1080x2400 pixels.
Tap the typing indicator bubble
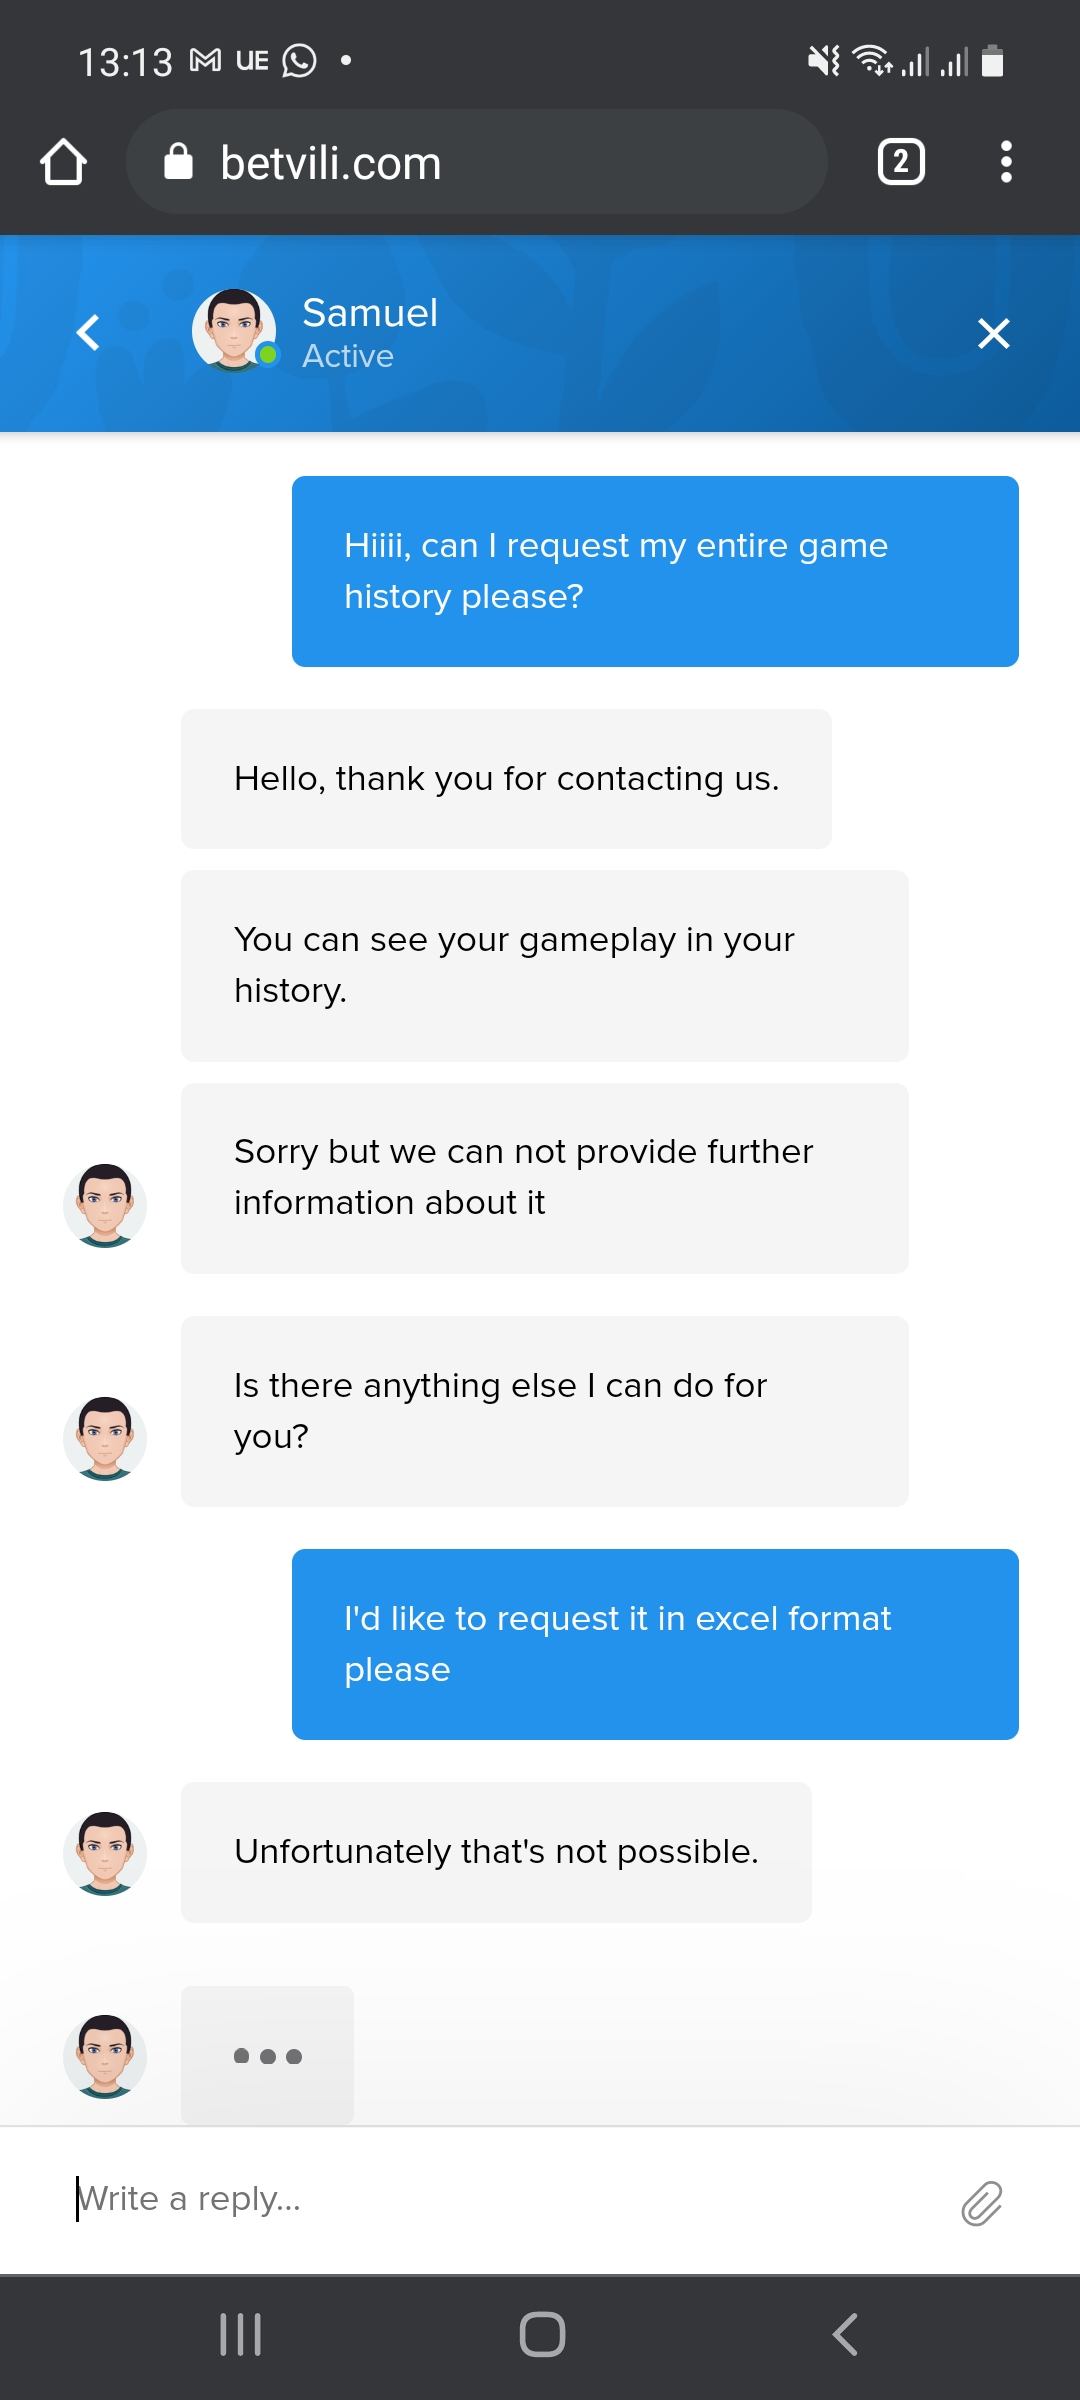point(267,2056)
